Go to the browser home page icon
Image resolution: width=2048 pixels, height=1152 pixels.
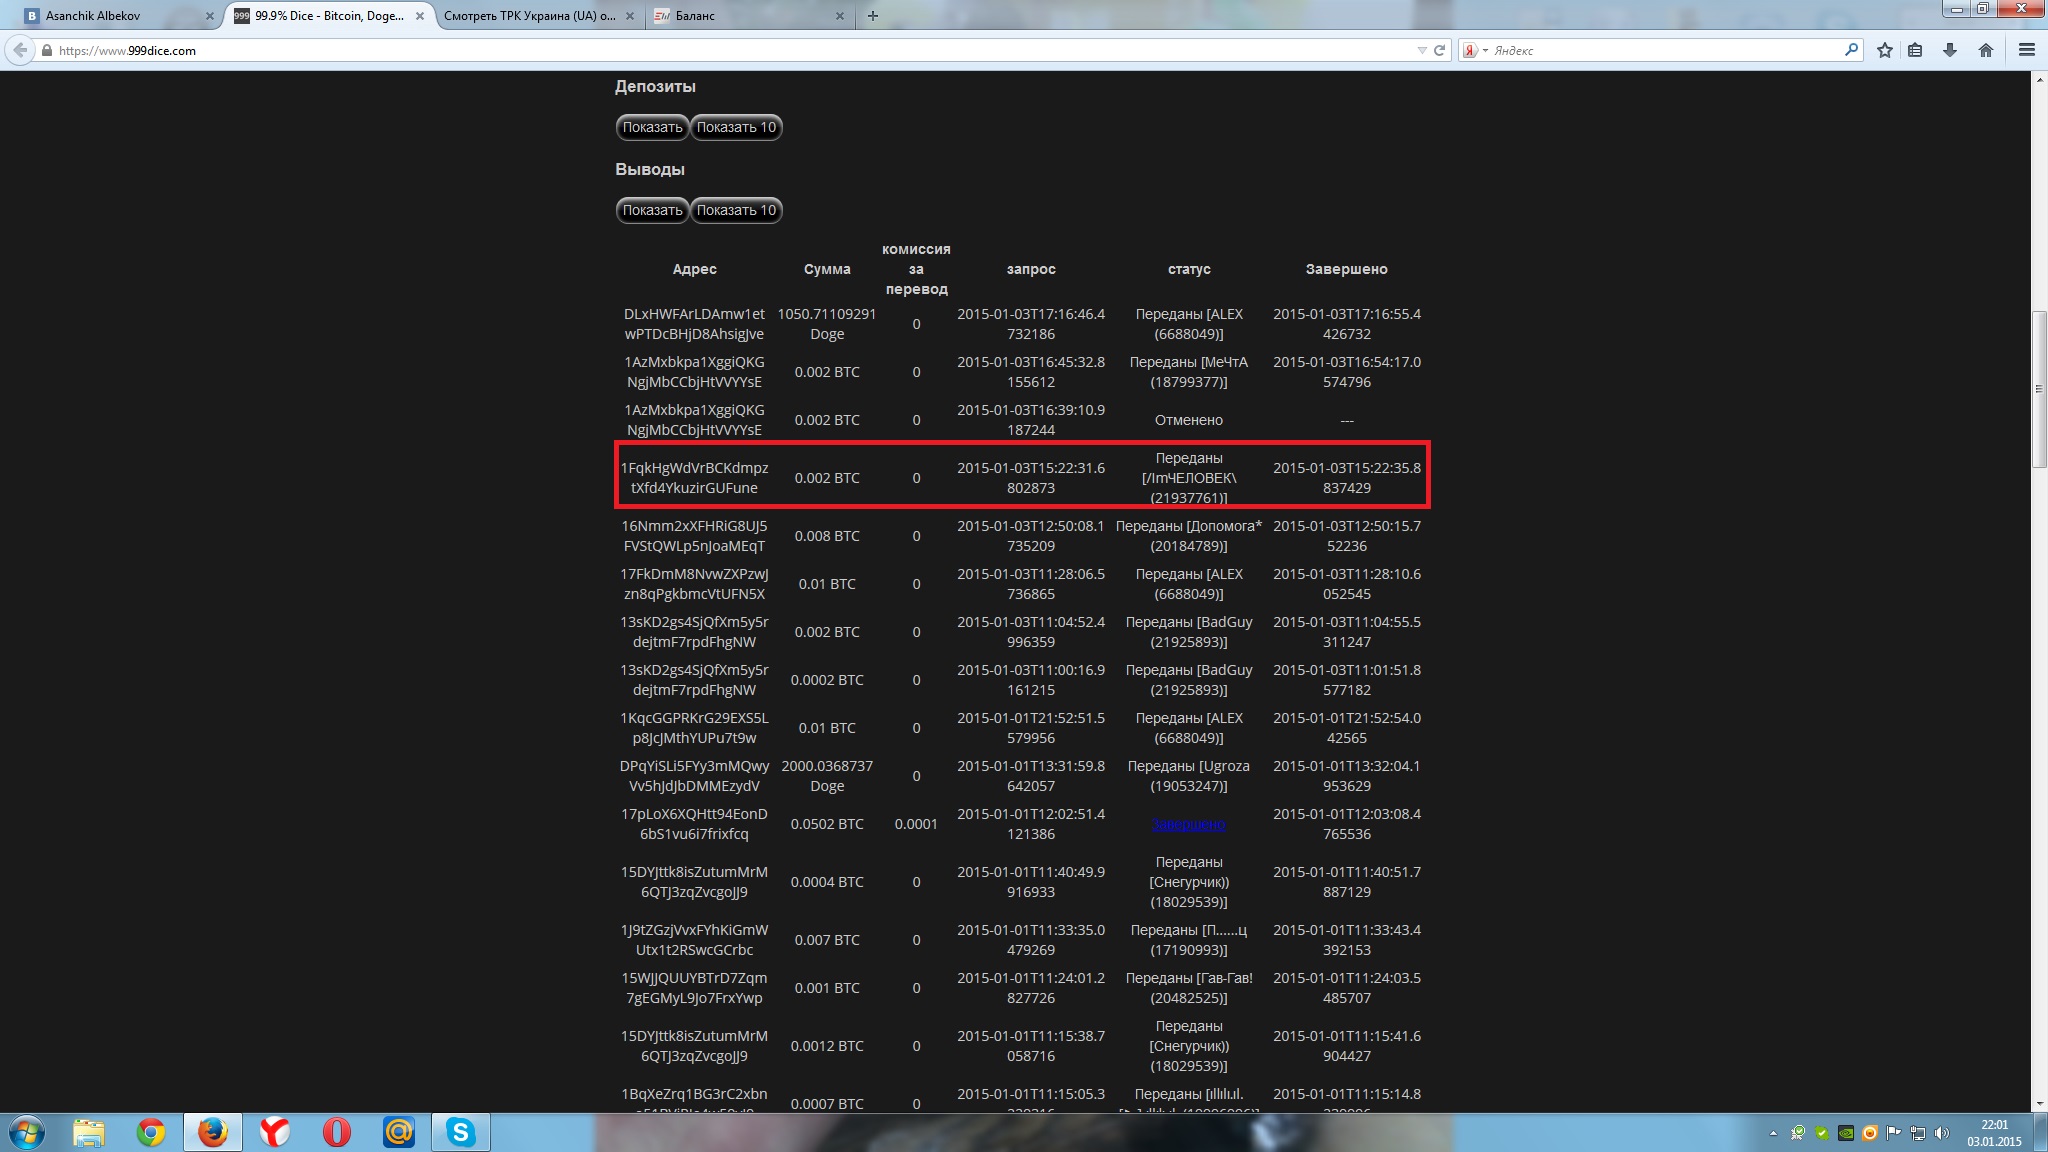pyautogui.click(x=1986, y=50)
